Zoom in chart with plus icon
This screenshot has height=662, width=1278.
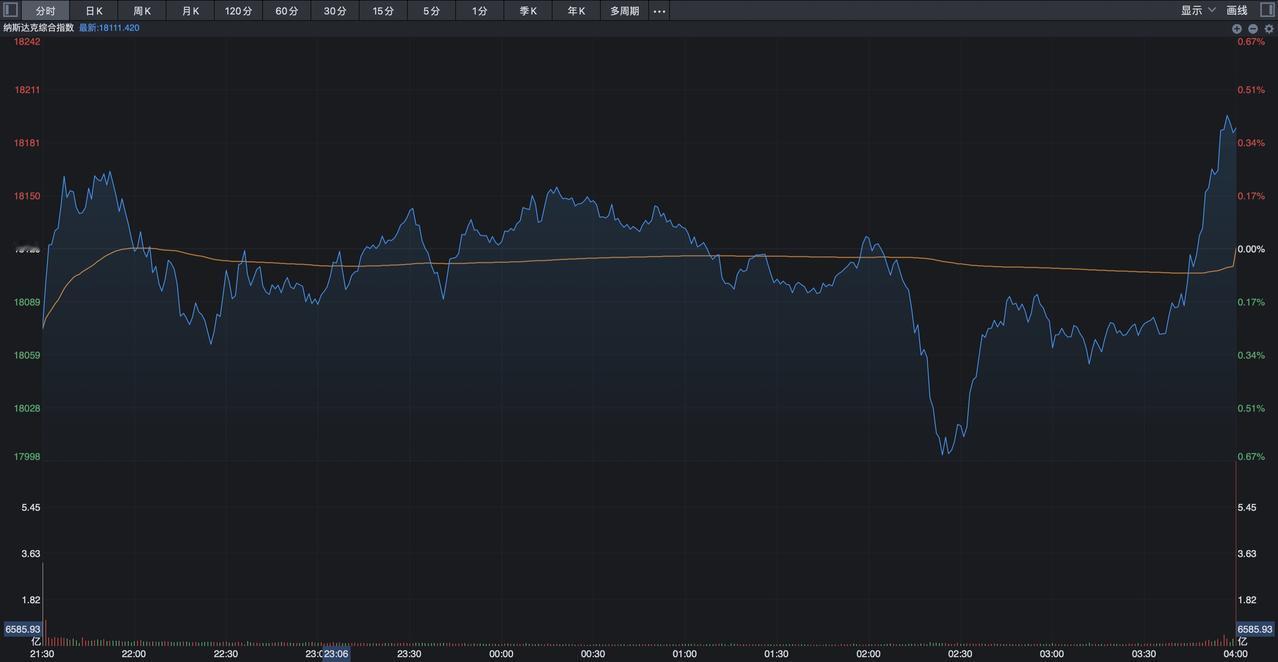1237,28
